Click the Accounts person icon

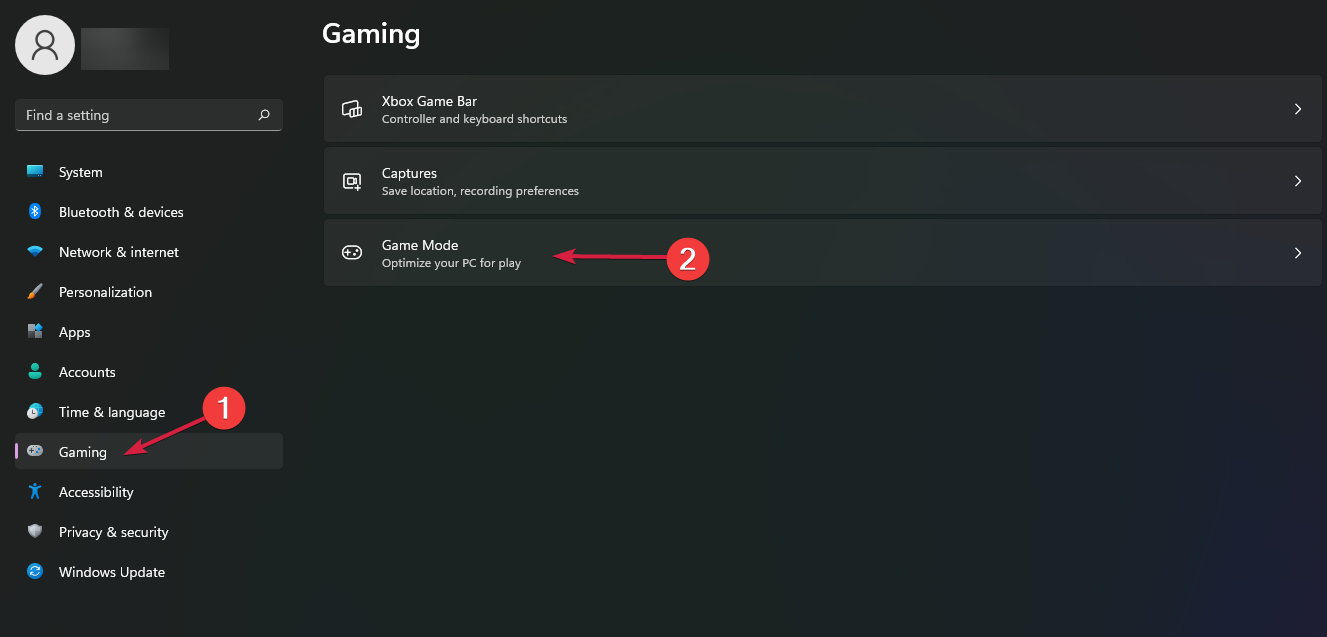pos(35,372)
